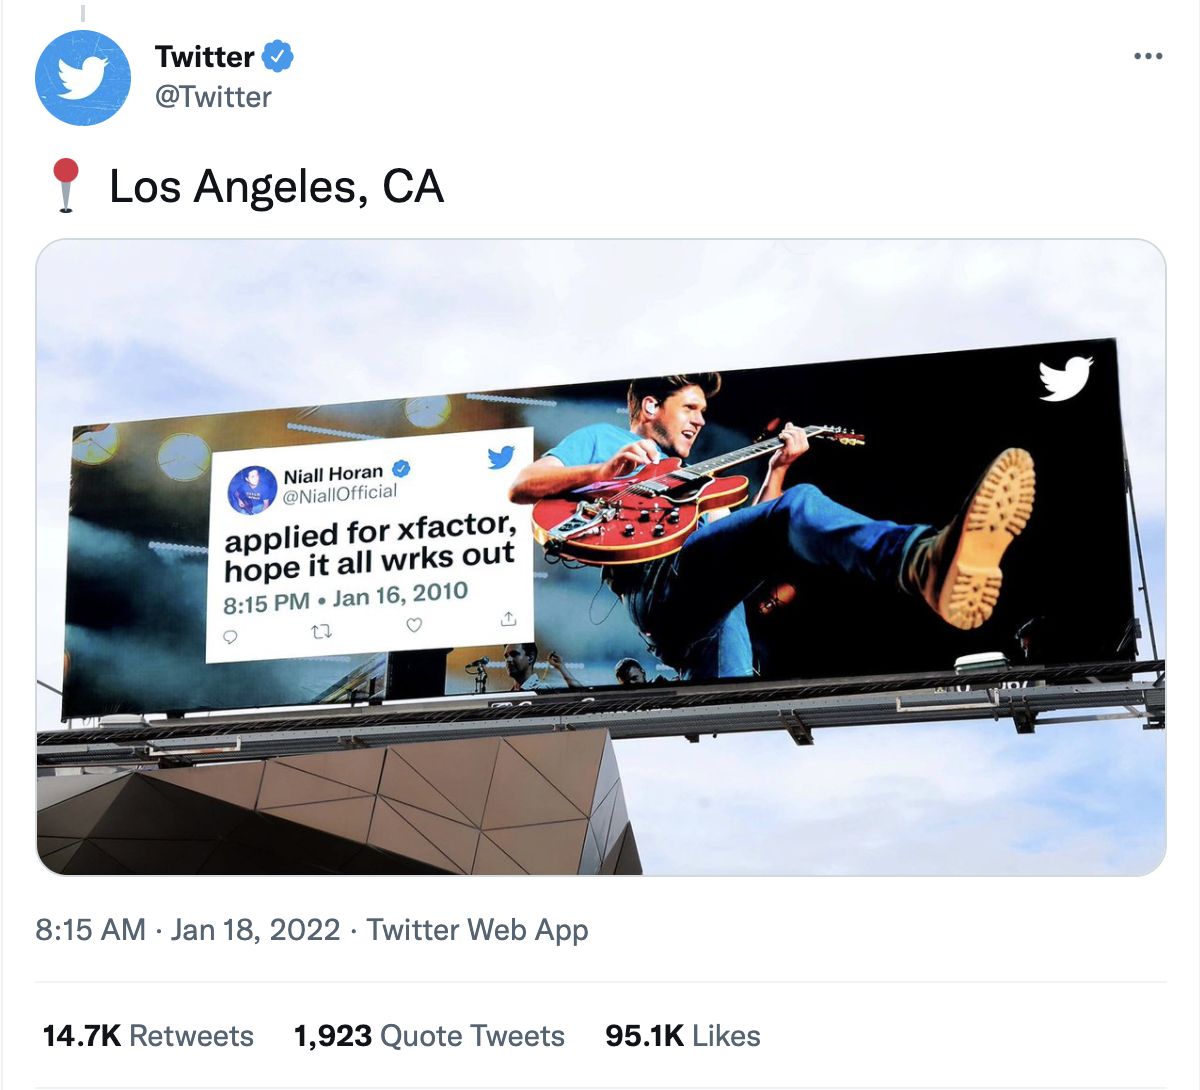Click the '8:15 AM · Jan 18, 2022' timestamp
1200x1090 pixels.
[x=188, y=930]
